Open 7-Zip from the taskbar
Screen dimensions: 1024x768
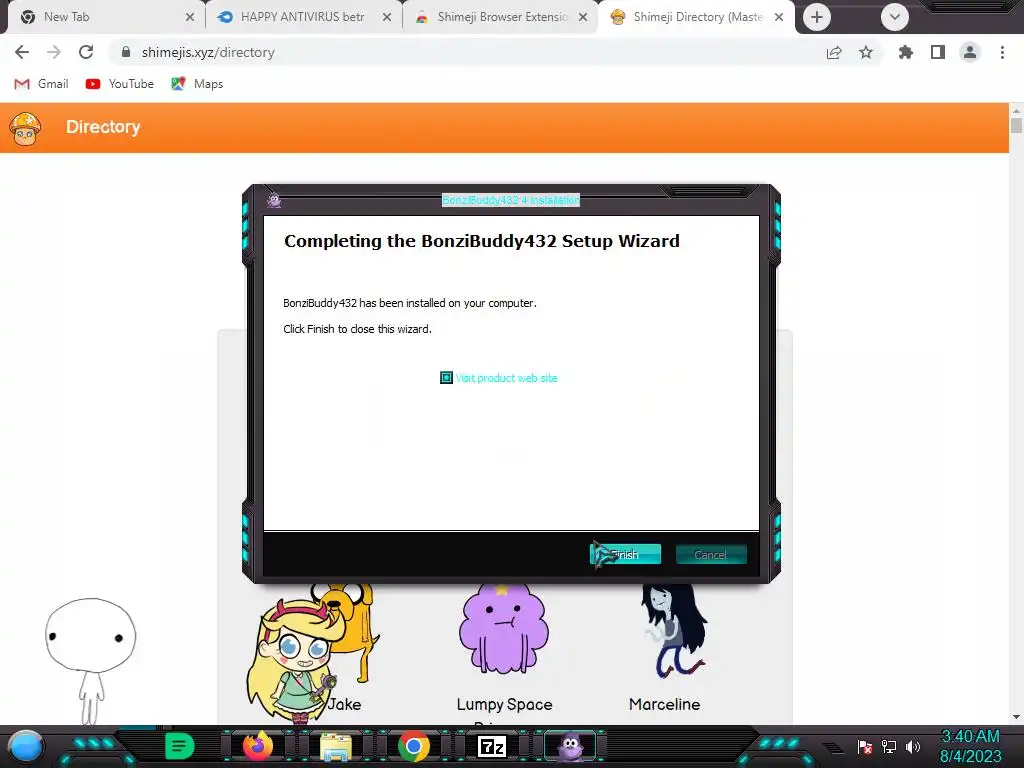click(492, 746)
